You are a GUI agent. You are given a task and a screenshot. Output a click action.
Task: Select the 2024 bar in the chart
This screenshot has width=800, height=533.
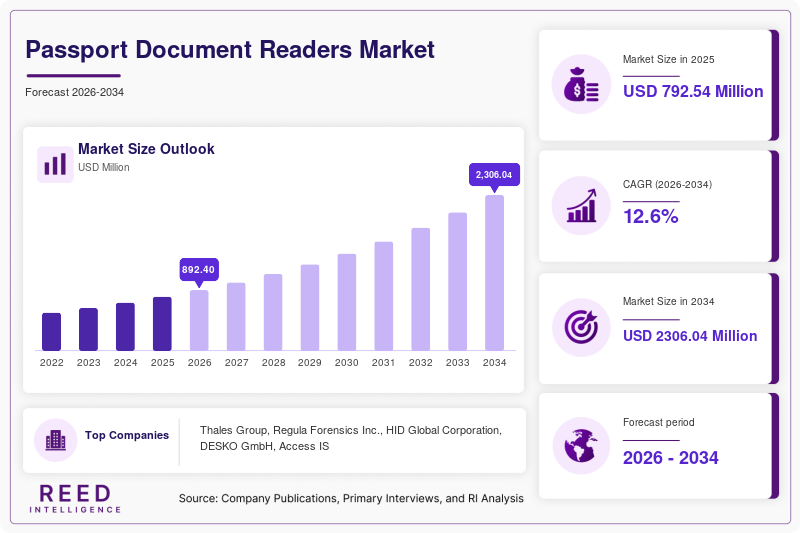126,326
